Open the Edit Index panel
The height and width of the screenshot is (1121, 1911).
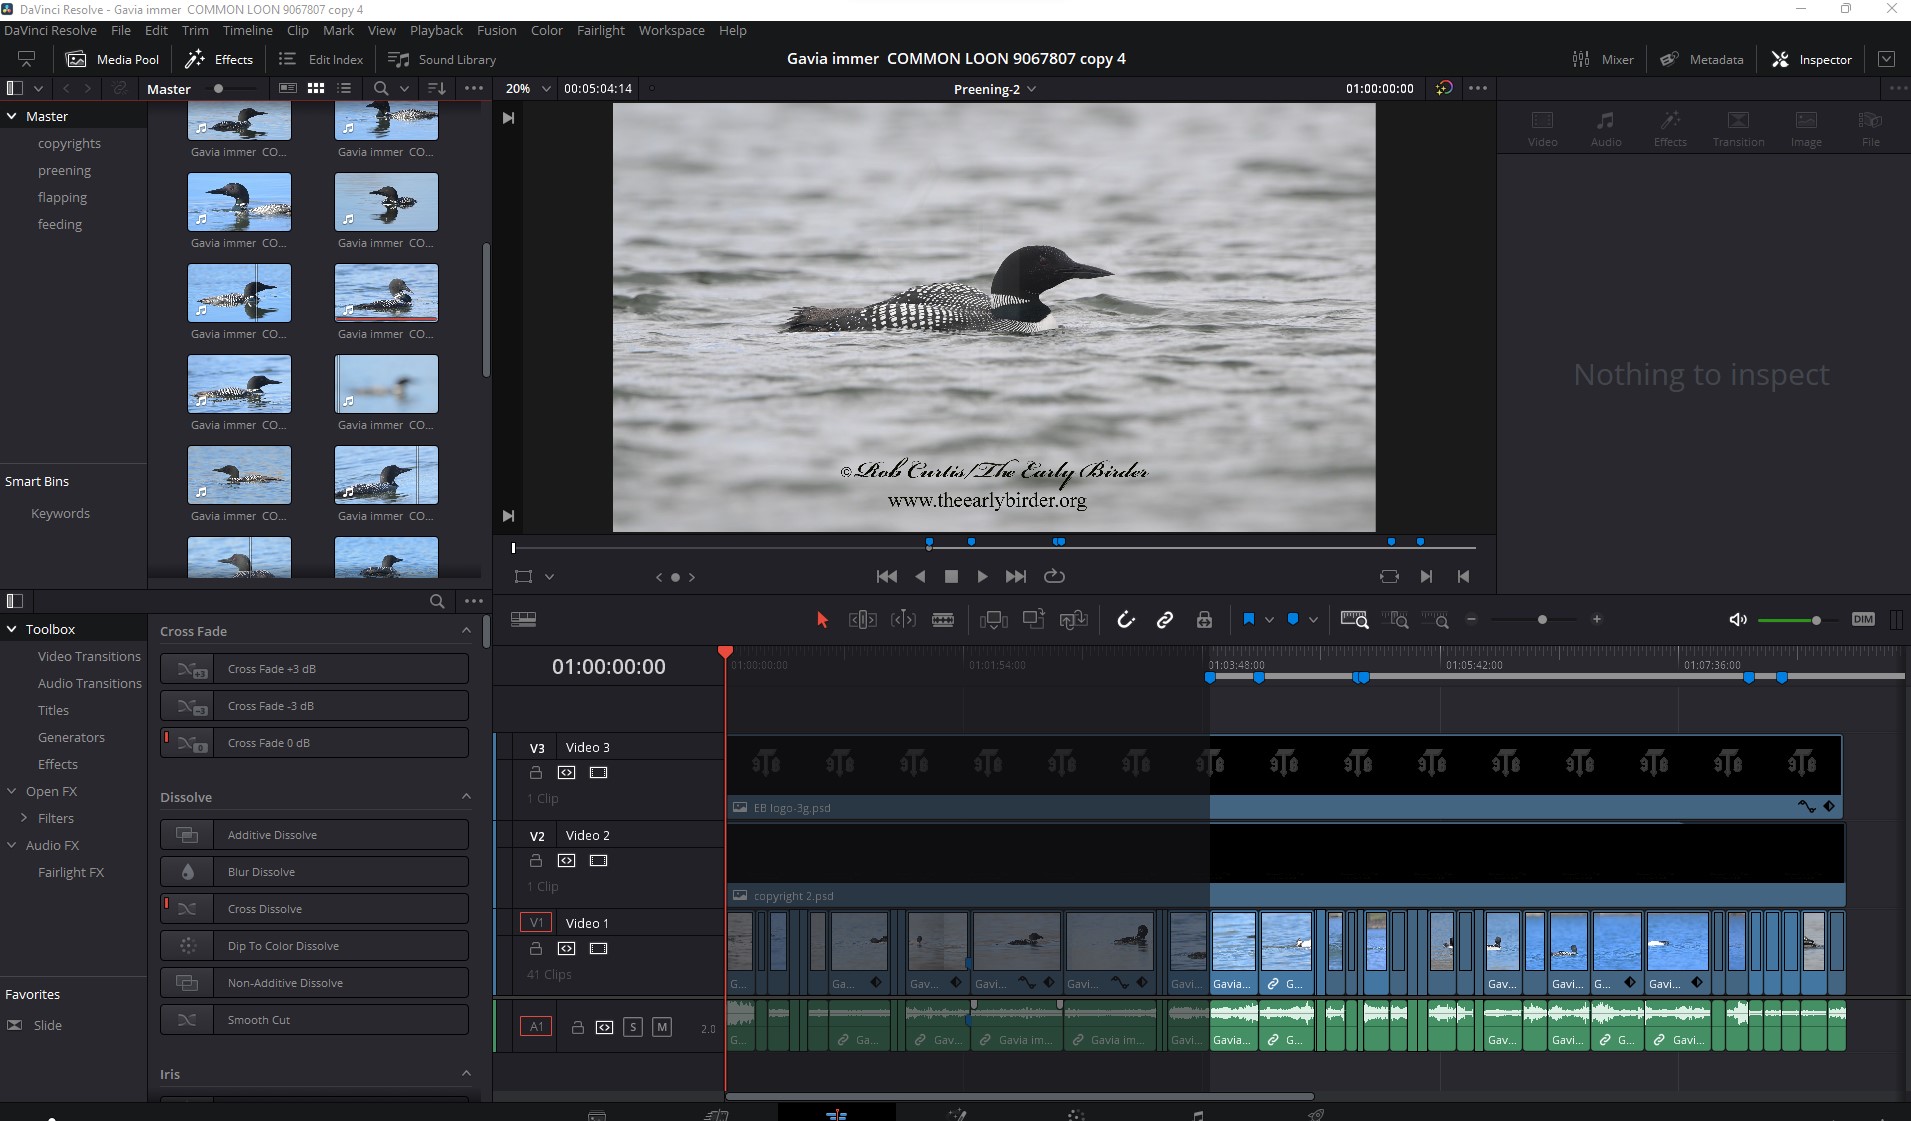click(x=320, y=59)
